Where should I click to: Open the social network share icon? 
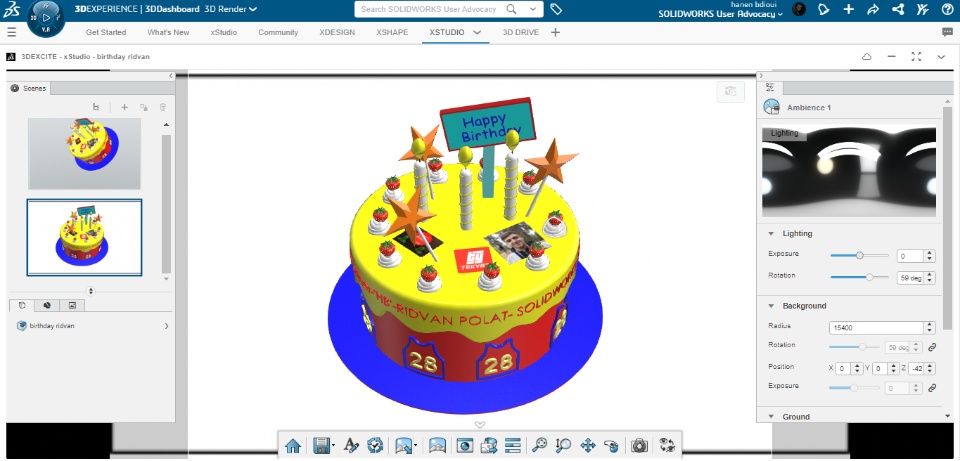point(898,9)
